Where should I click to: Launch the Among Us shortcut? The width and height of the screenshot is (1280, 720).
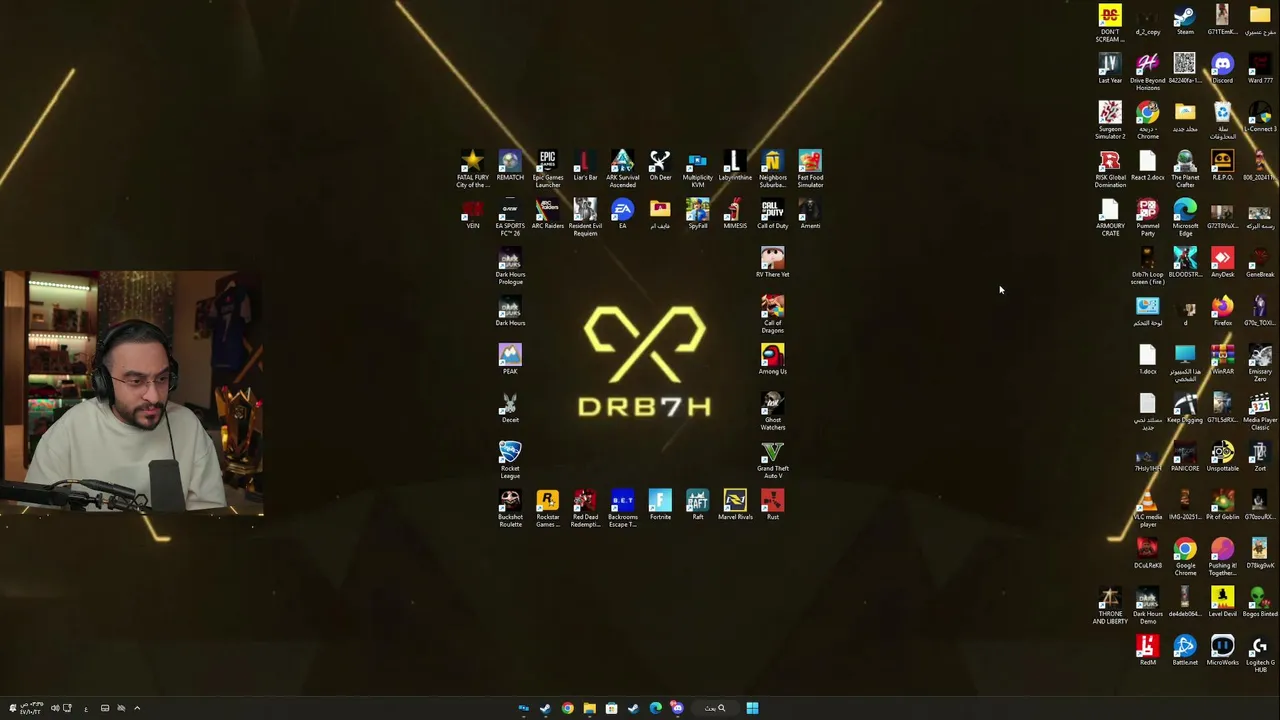click(772, 359)
